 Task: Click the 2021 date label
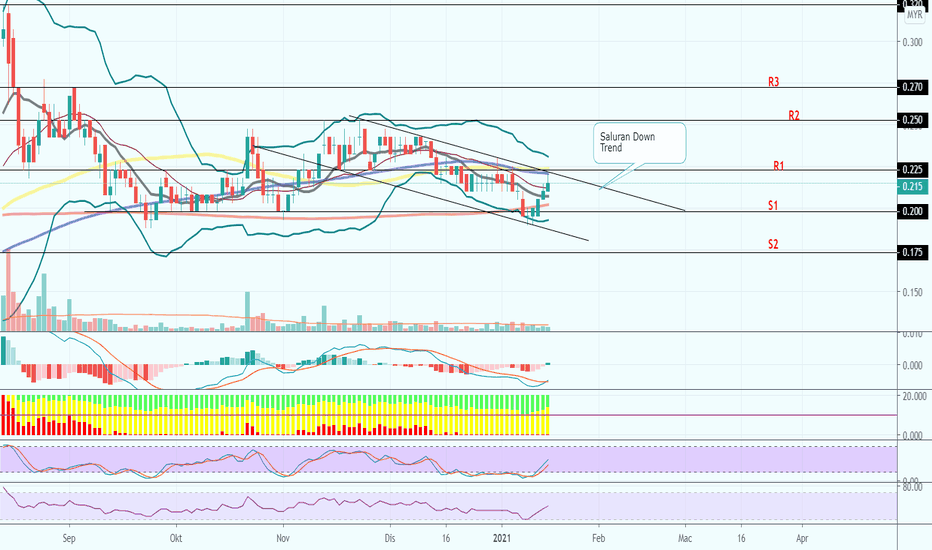click(502, 538)
